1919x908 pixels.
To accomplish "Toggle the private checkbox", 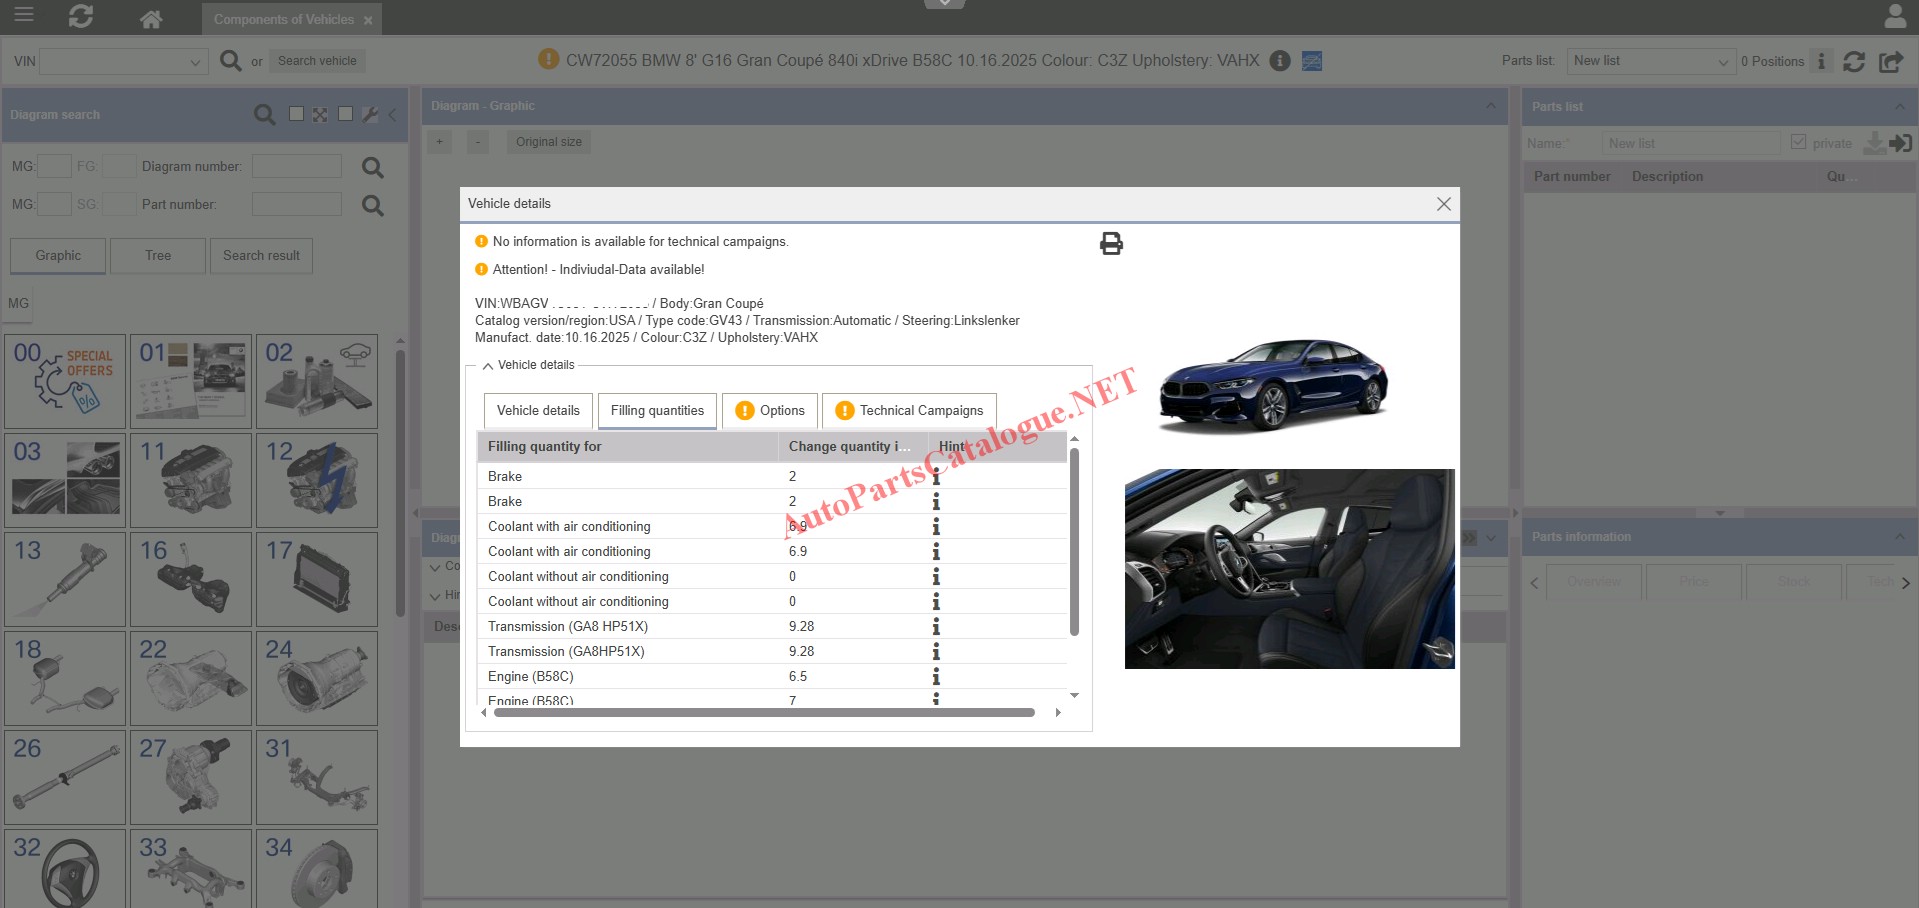I will point(1798,143).
